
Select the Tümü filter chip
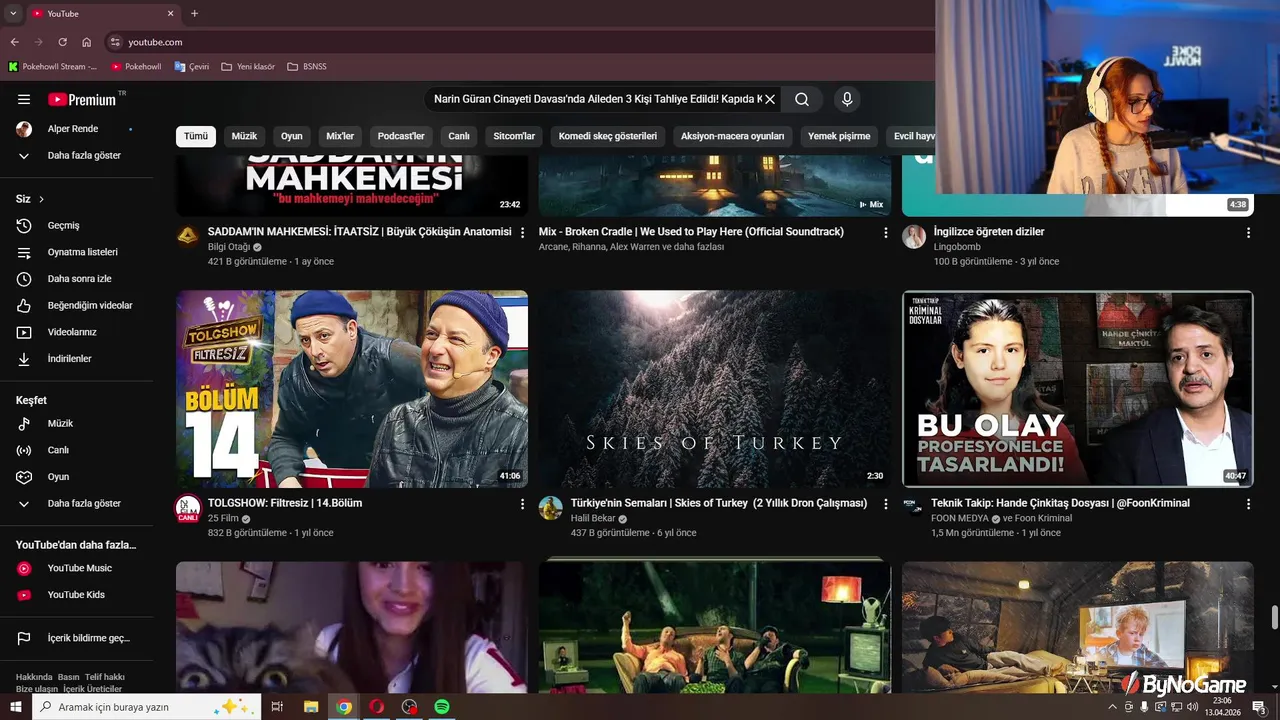tap(196, 136)
